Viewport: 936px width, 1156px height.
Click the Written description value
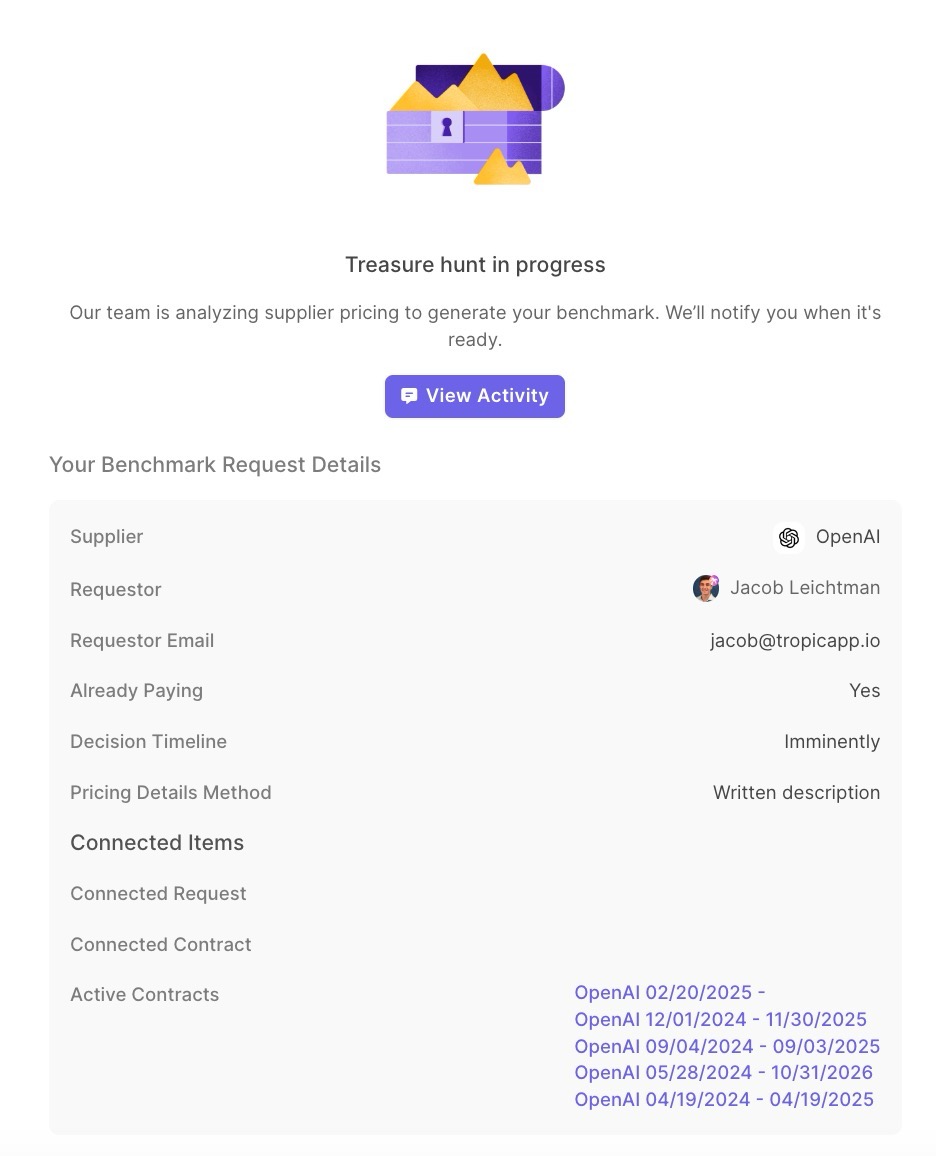point(797,793)
